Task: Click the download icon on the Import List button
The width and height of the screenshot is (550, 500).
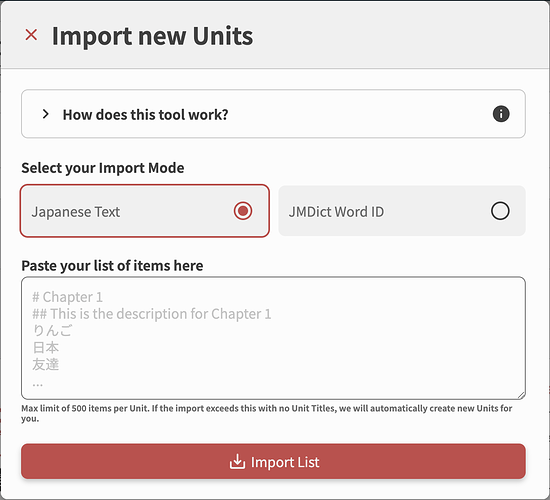Action: [237, 462]
